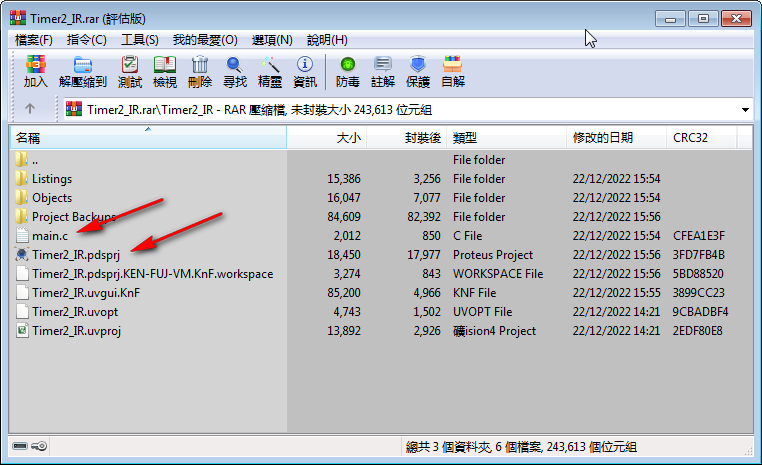Image resolution: width=762 pixels, height=465 pixels.
Task: Open the 說明(H) menu
Action: (x=327, y=40)
